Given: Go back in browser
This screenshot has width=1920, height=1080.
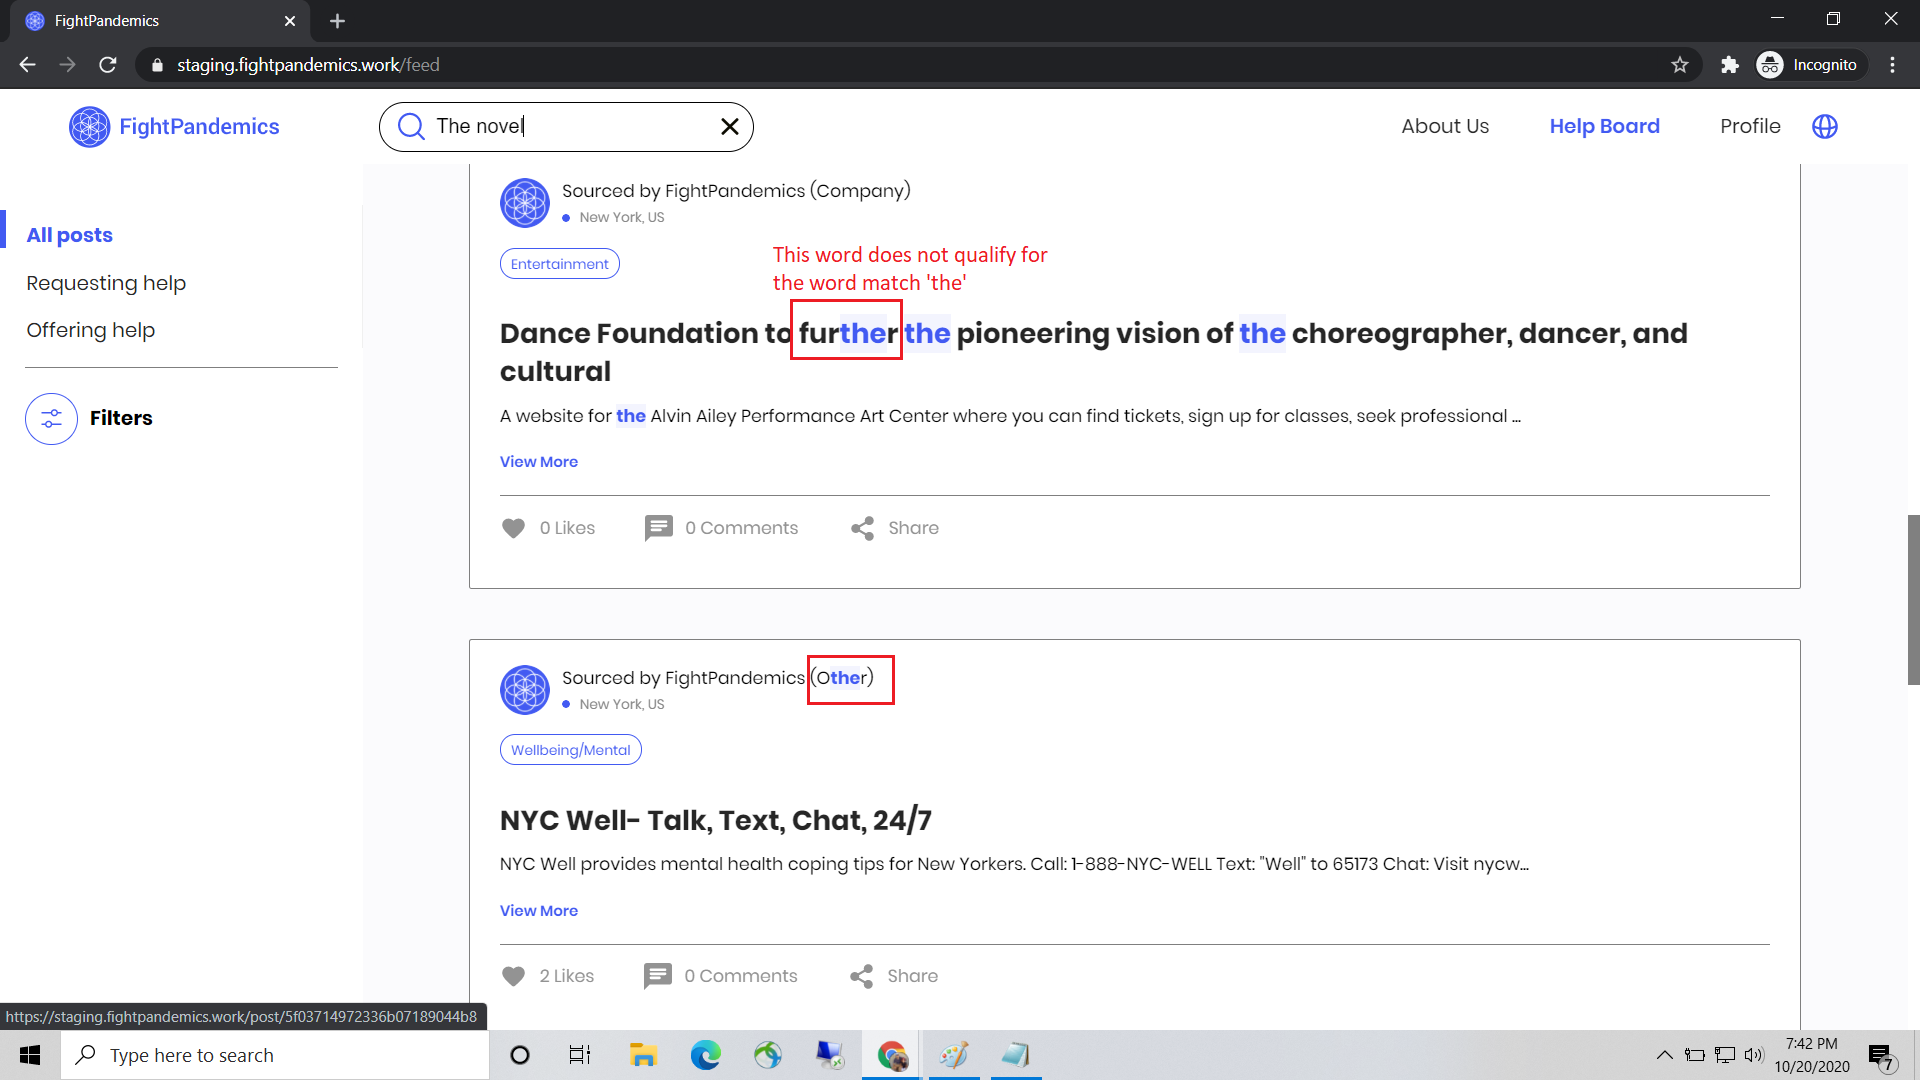Looking at the screenshot, I should pyautogui.click(x=28, y=65).
